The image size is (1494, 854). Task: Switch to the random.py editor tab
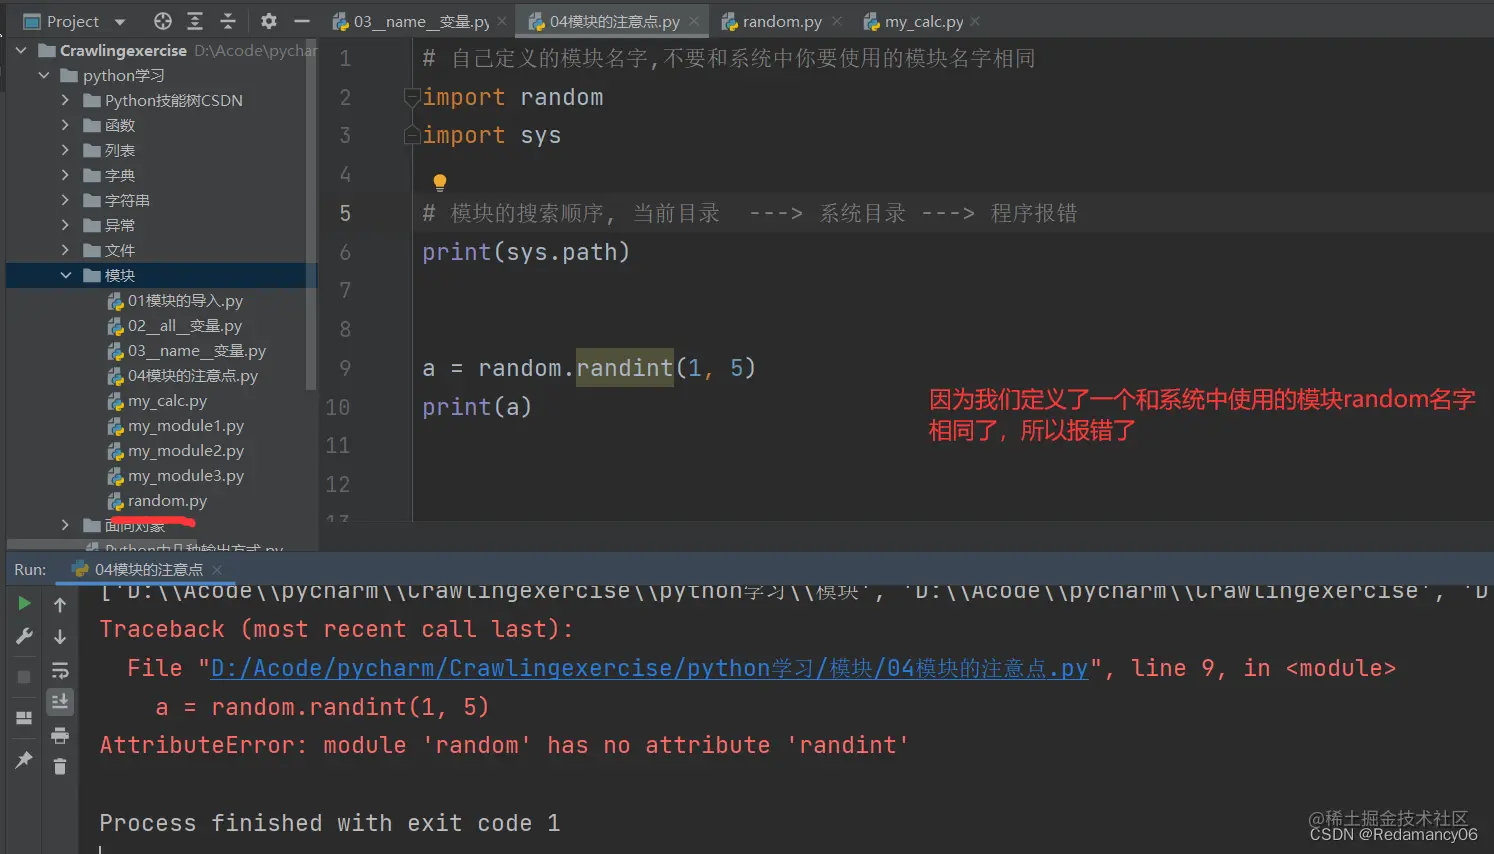[783, 21]
